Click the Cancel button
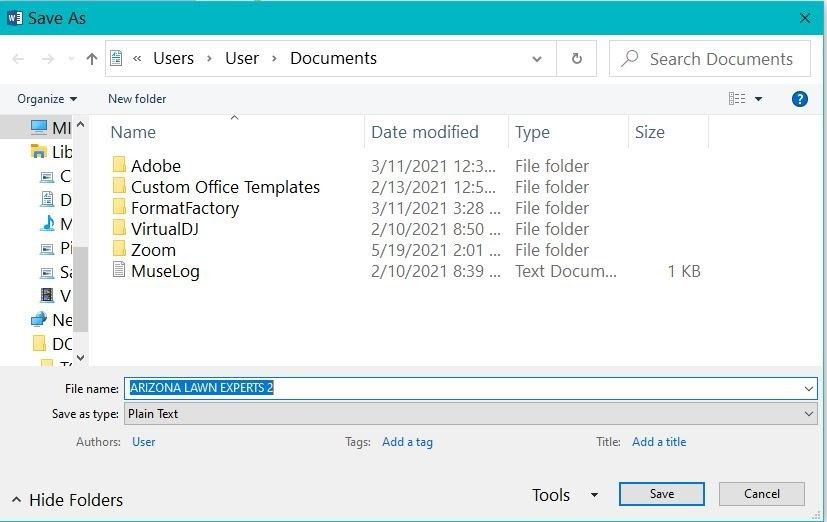 tap(761, 493)
